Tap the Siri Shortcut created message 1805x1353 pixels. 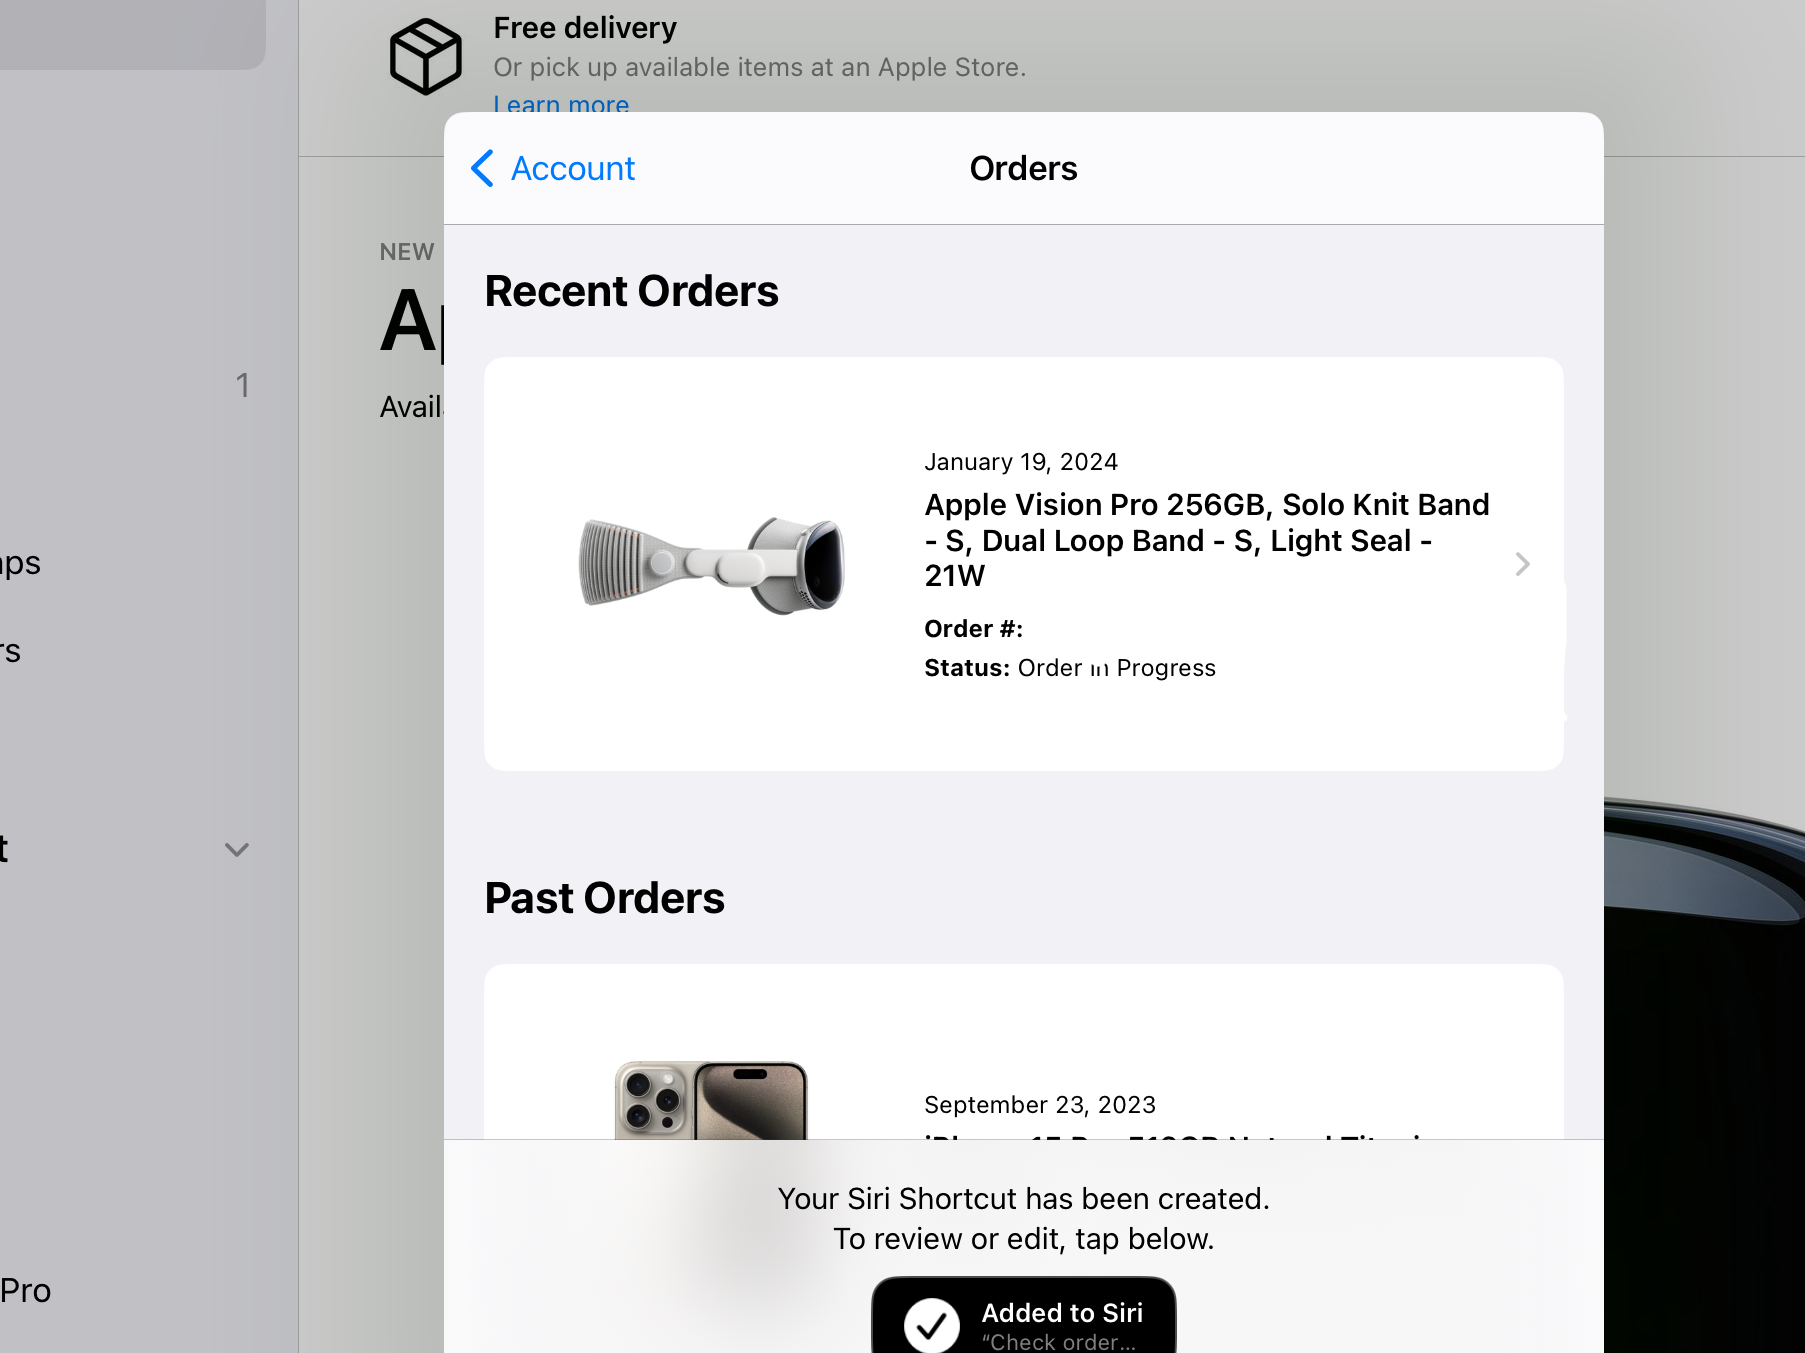(1023, 1218)
